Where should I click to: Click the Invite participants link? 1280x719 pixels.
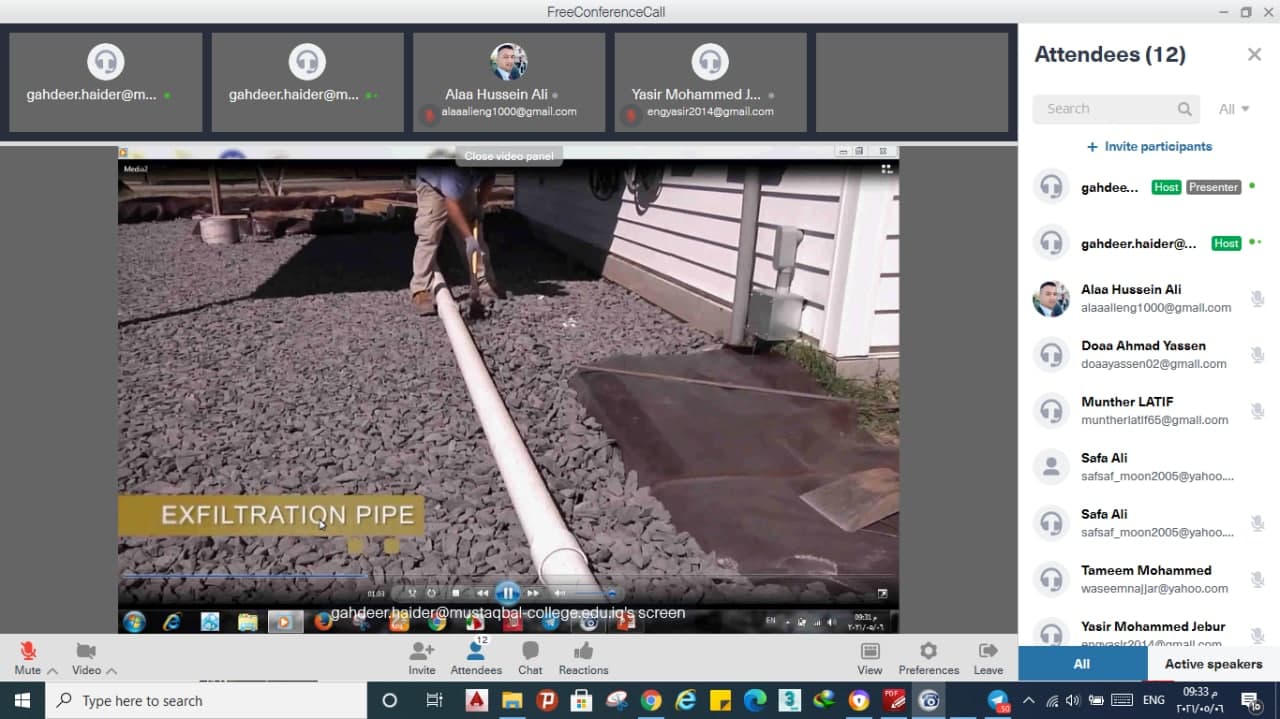tap(1150, 147)
